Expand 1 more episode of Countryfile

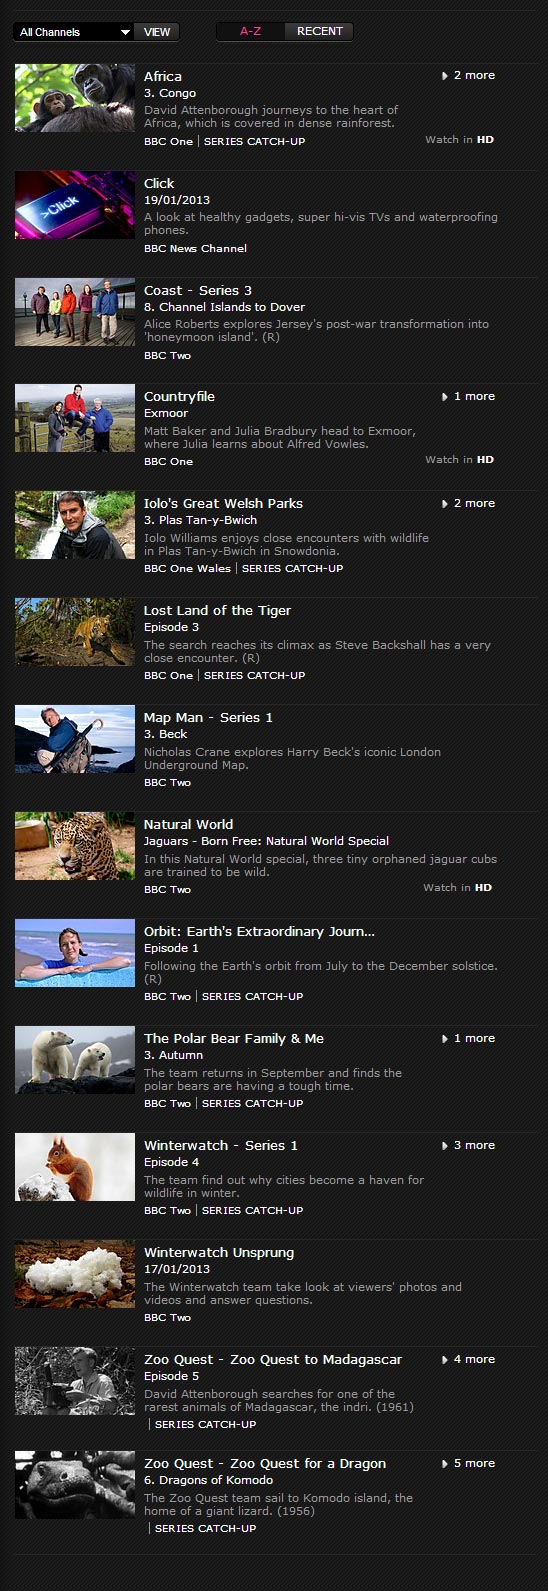click(468, 396)
